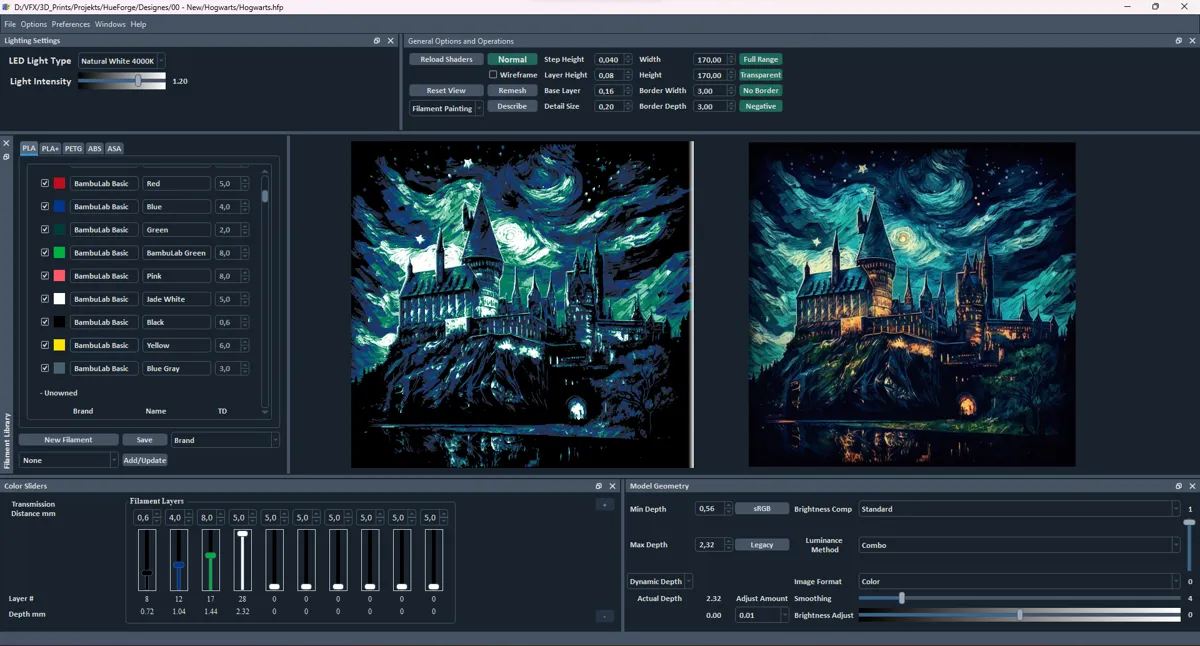This screenshot has width=1200, height=646.
Task: Float the Filament Library side panel
Action: click(x=6, y=156)
